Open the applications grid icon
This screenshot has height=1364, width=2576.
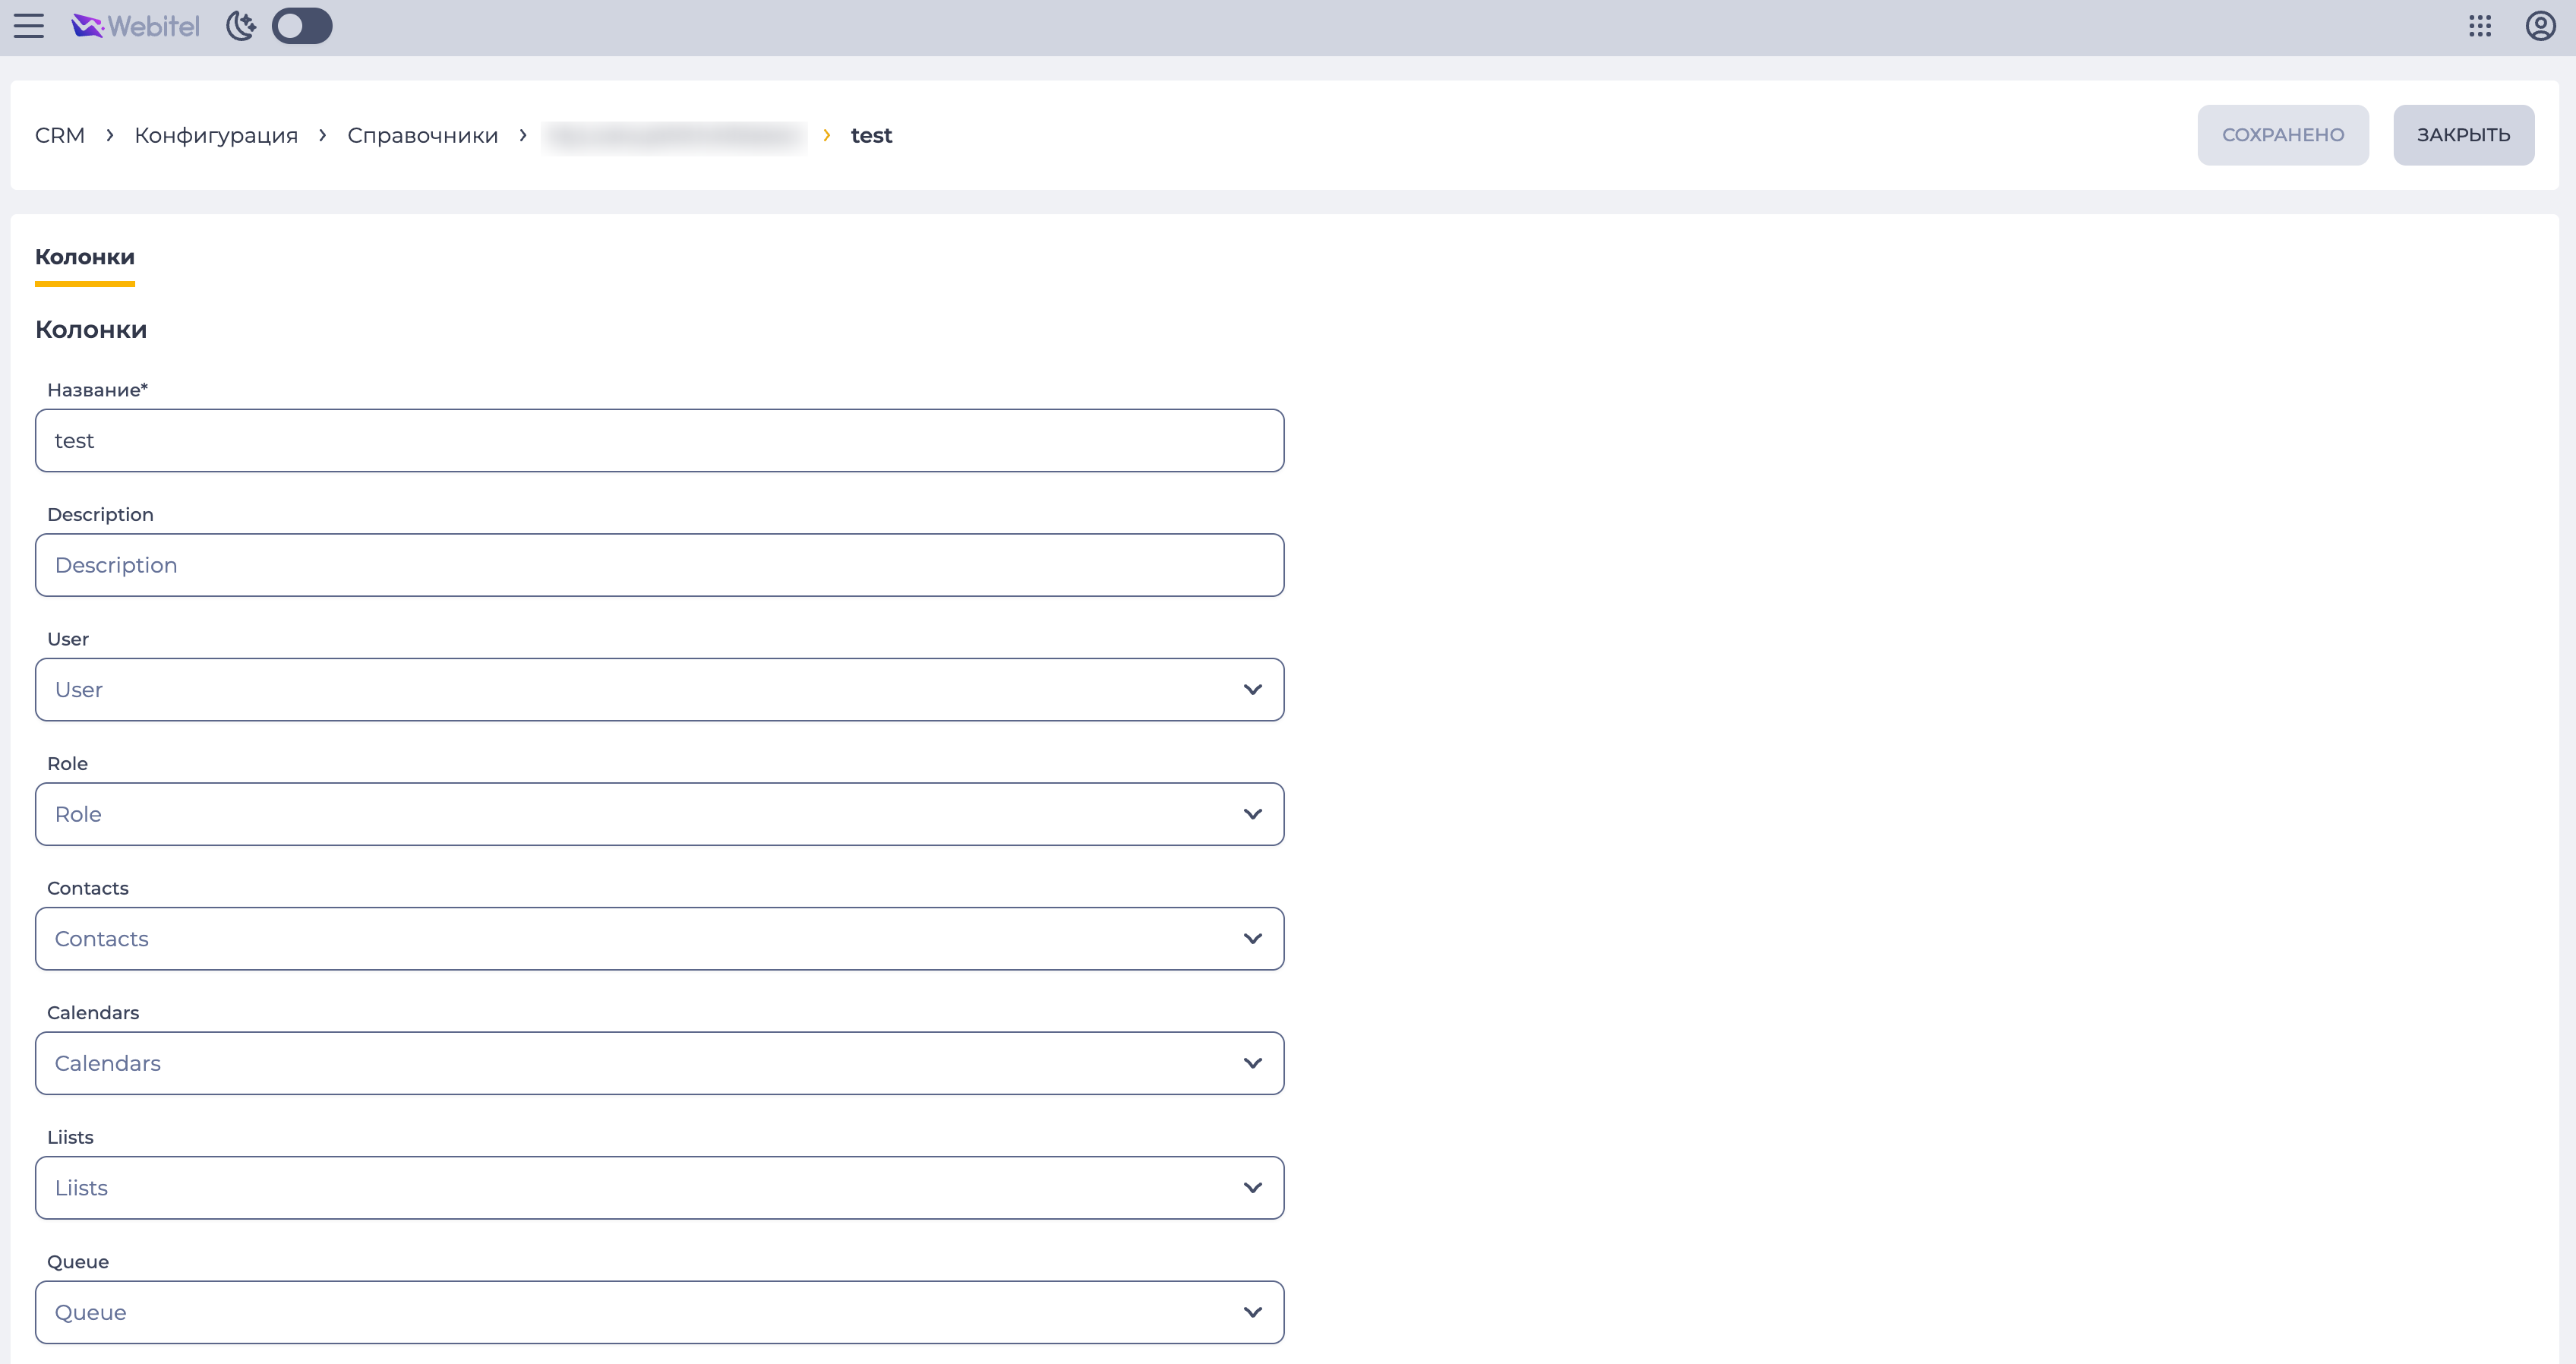tap(2480, 26)
